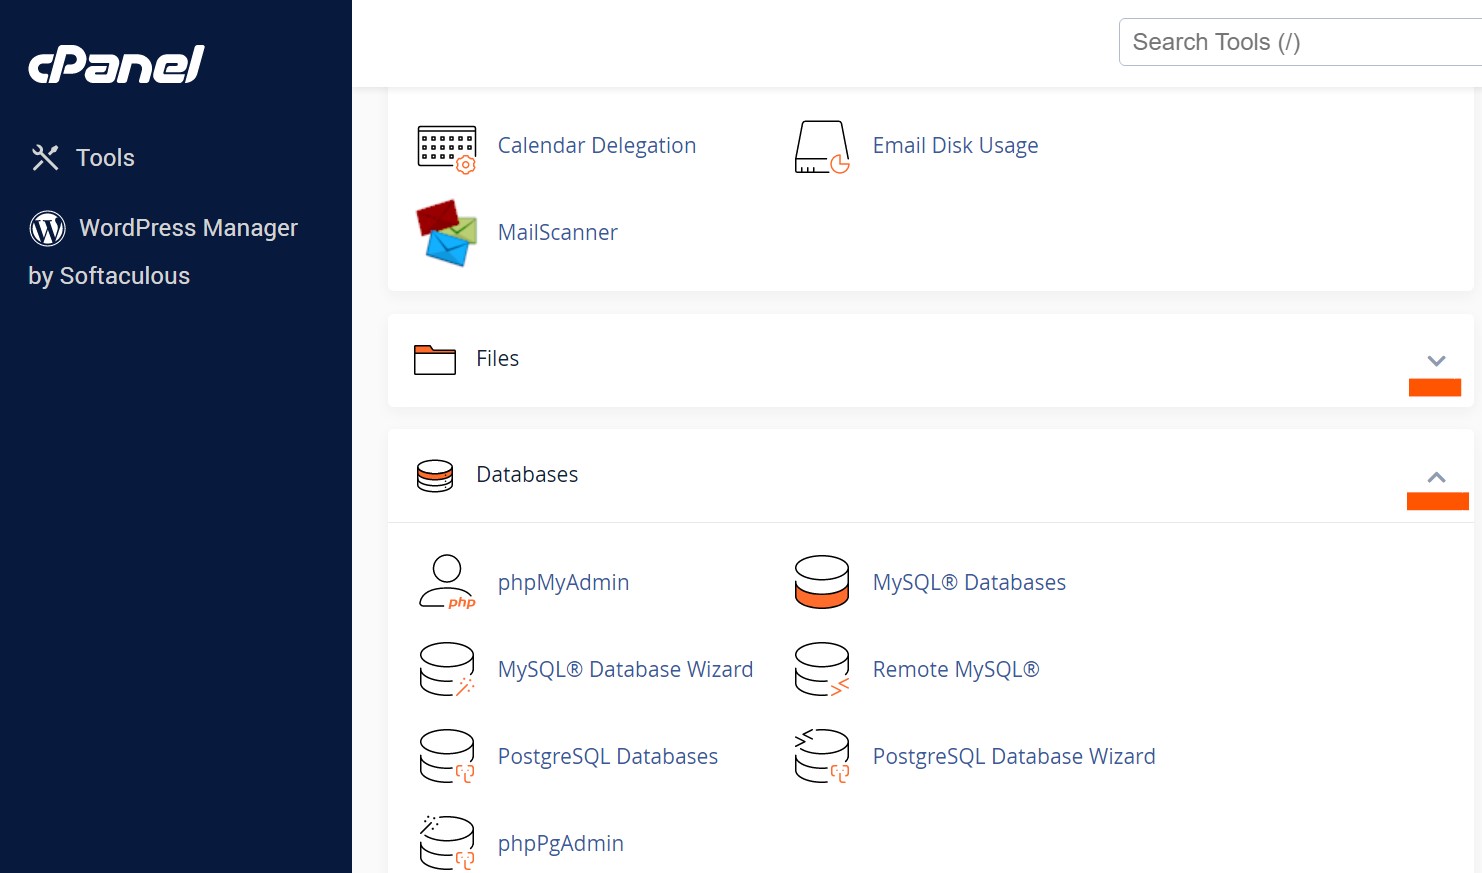Open the Remote MySQL® link
Screen dimensions: 1482x873
(956, 670)
